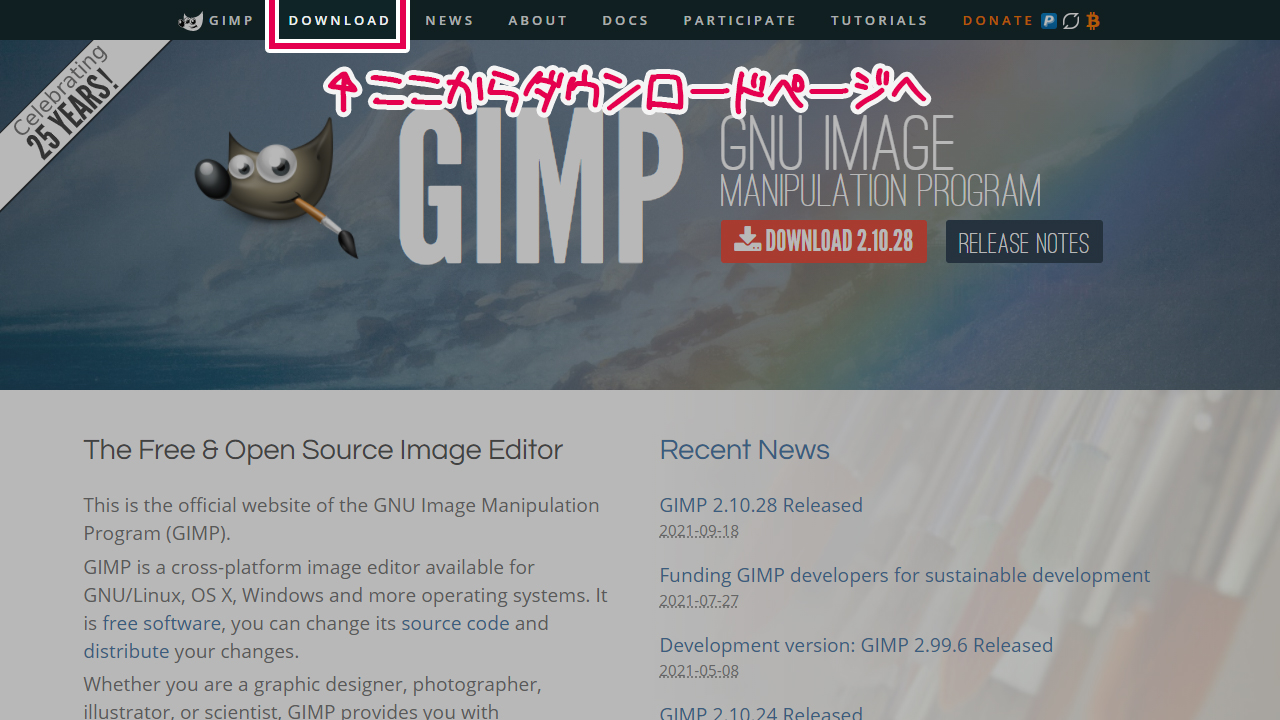
Task: Click the date 2021-07-27
Action: click(x=699, y=601)
